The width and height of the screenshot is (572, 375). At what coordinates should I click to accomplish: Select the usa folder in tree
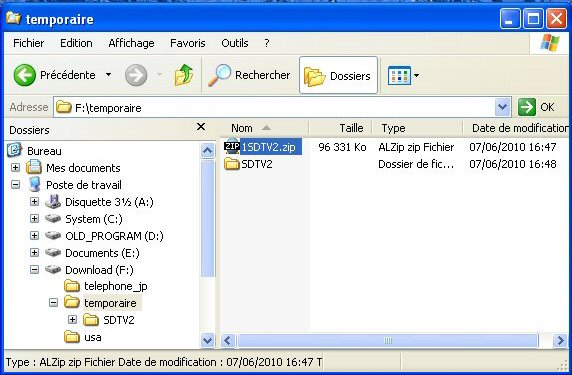(93, 337)
